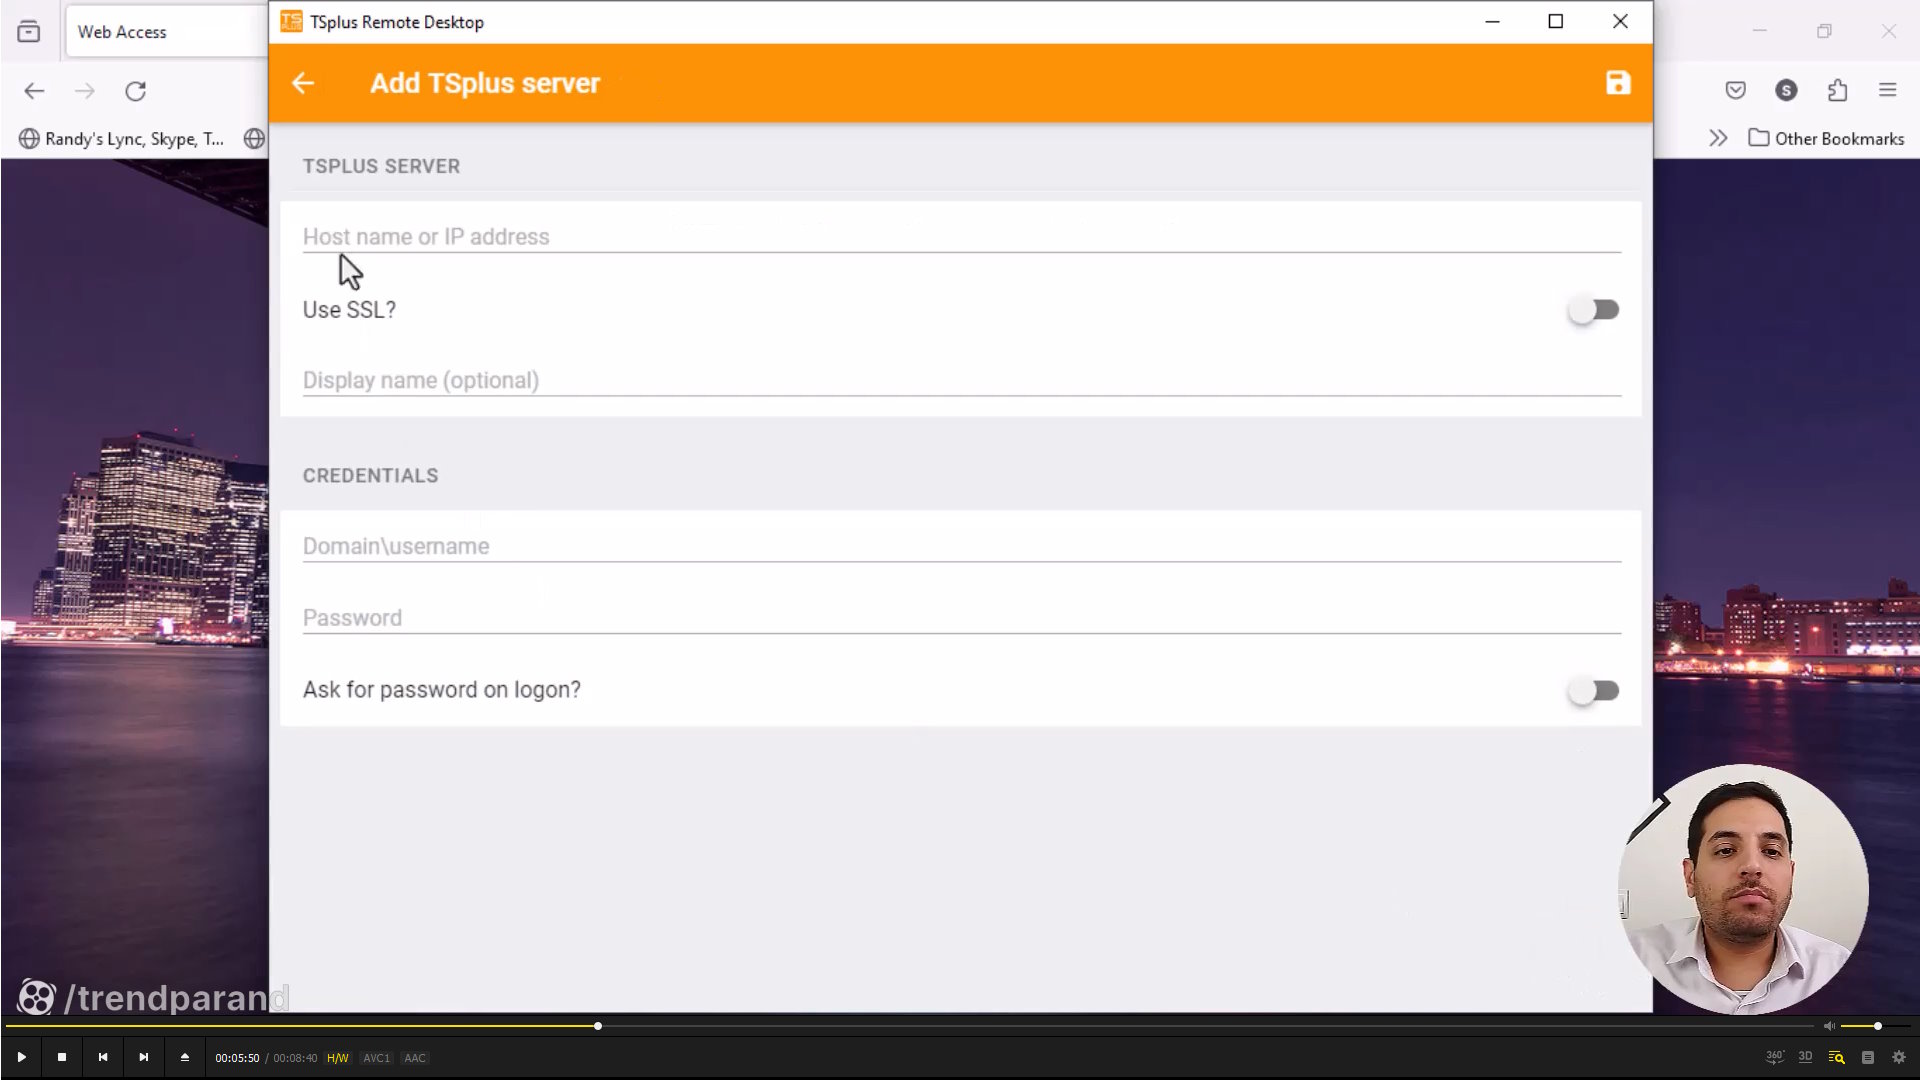
Task: Toggle 3D video mode
Action: (1805, 1057)
